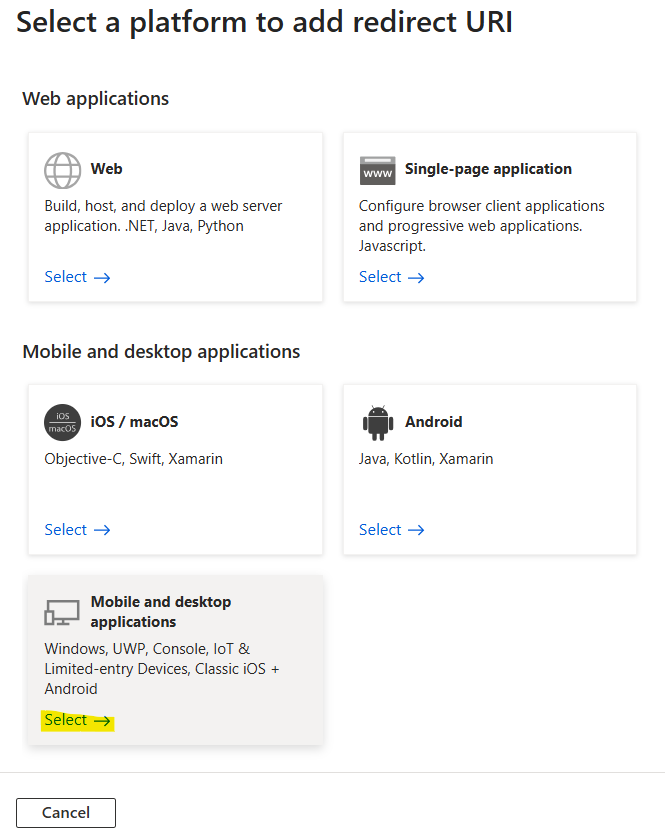
Task: Click the iOS / macOS card title
Action: coord(134,422)
